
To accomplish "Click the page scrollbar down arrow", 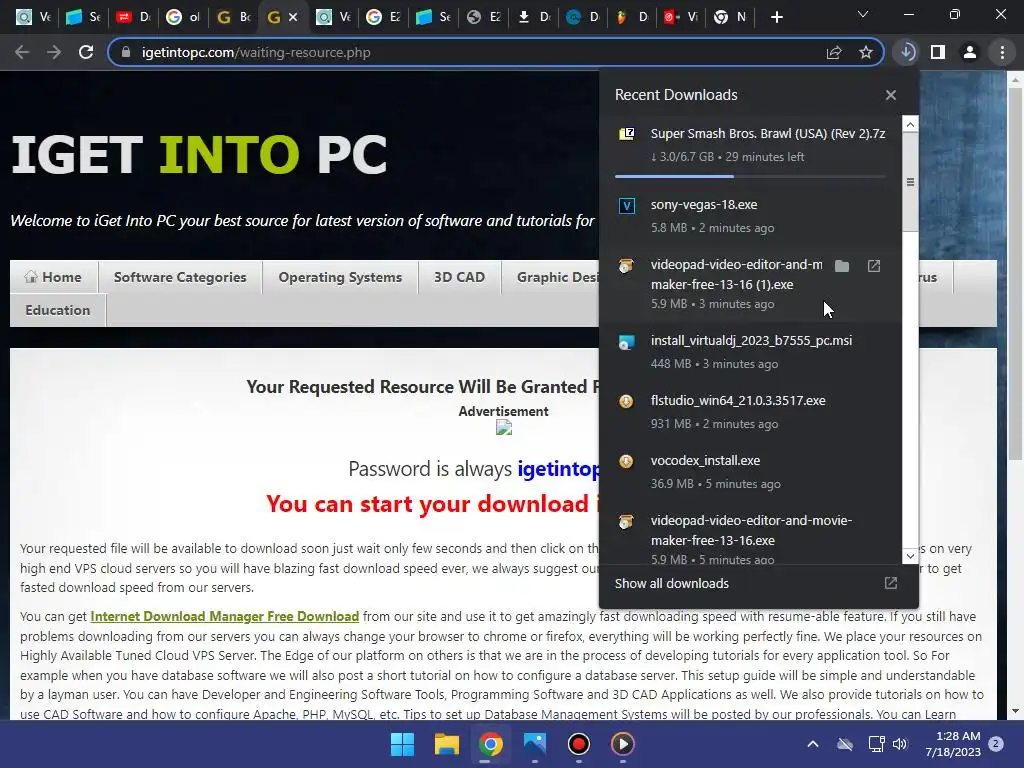I will point(1016,711).
